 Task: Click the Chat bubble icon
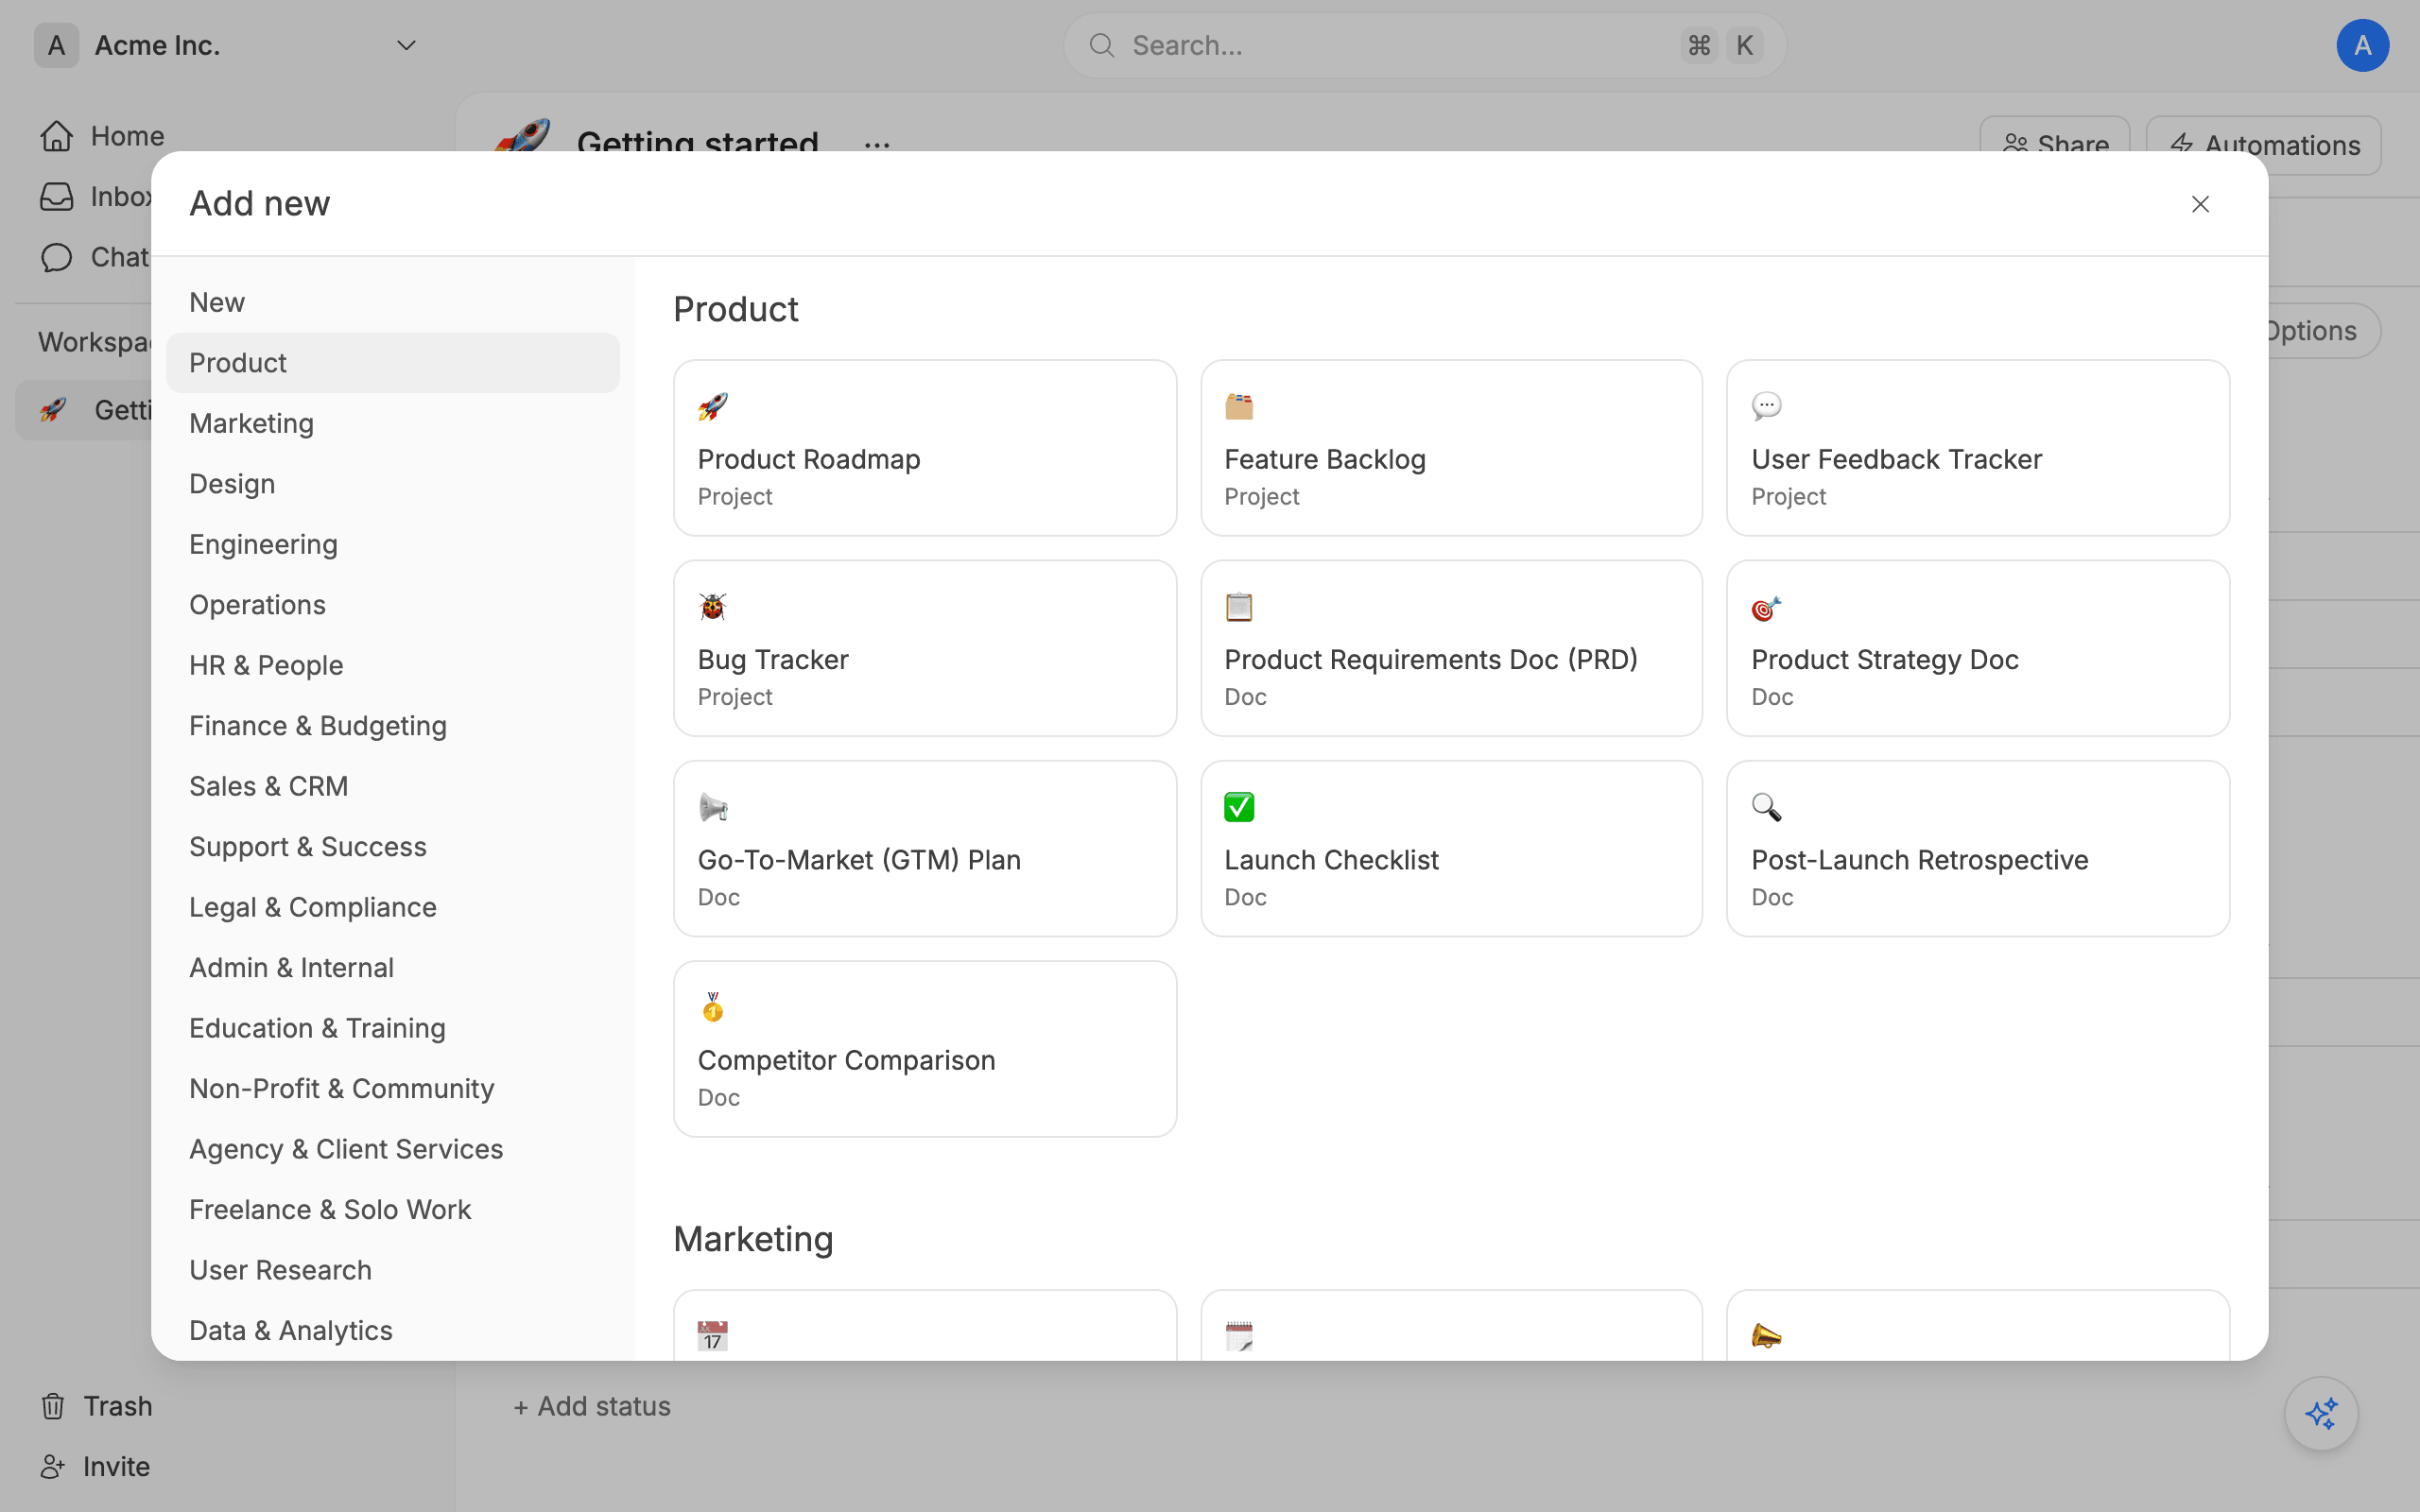click(57, 257)
